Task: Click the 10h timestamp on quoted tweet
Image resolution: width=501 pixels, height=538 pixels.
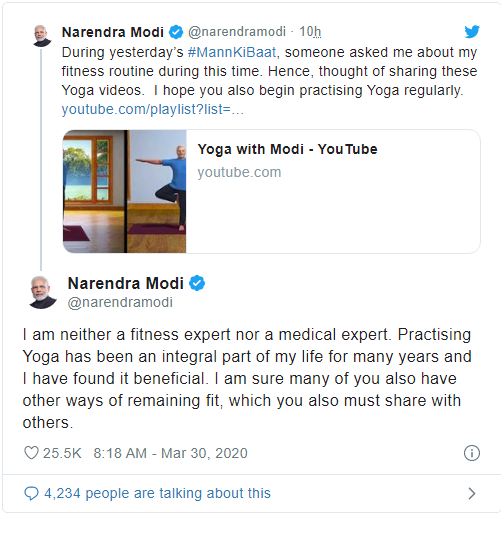Action: 310,32
